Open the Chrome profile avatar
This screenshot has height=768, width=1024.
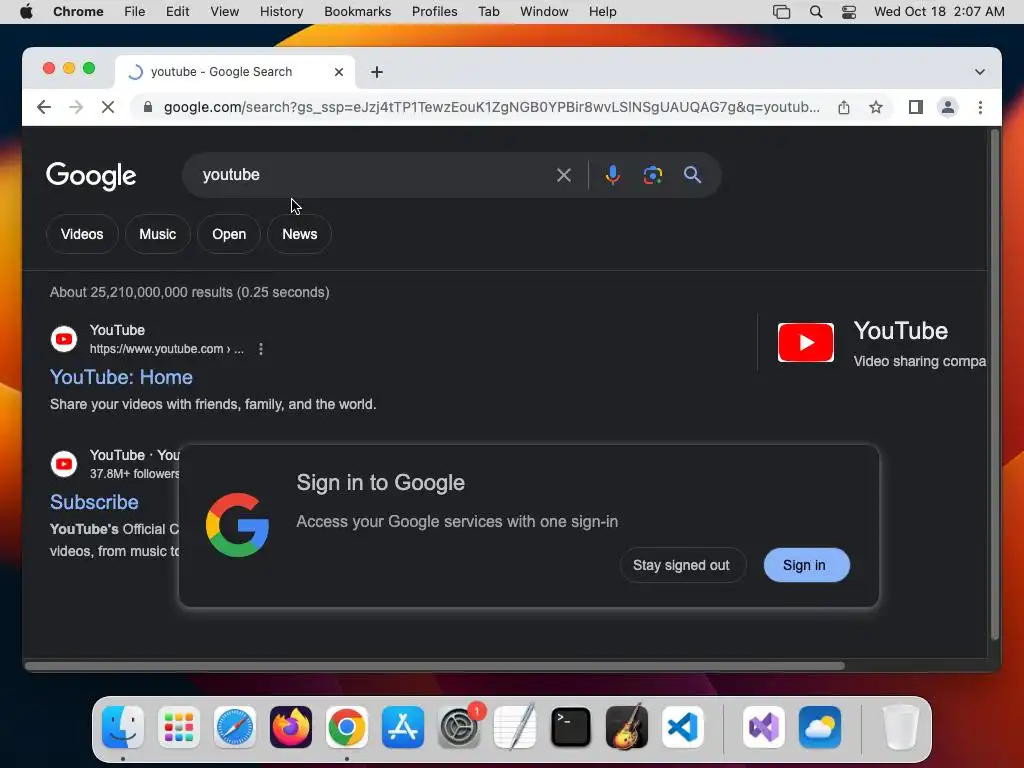pyautogui.click(x=948, y=107)
